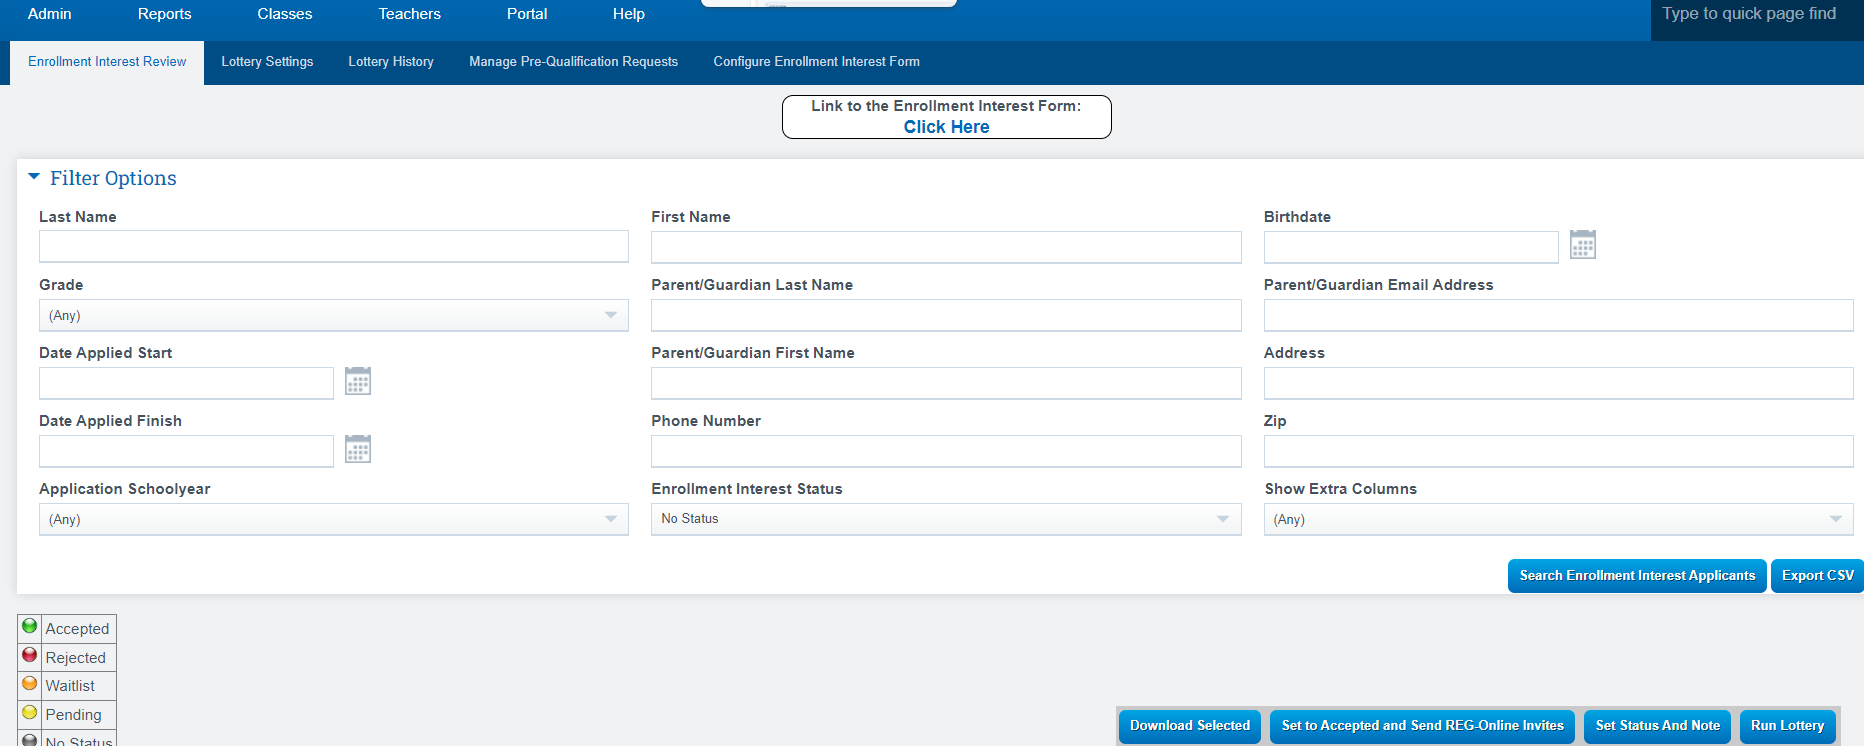The height and width of the screenshot is (746, 1864).
Task: Expand the Show Extra Columns dropdown
Action: click(x=1557, y=519)
